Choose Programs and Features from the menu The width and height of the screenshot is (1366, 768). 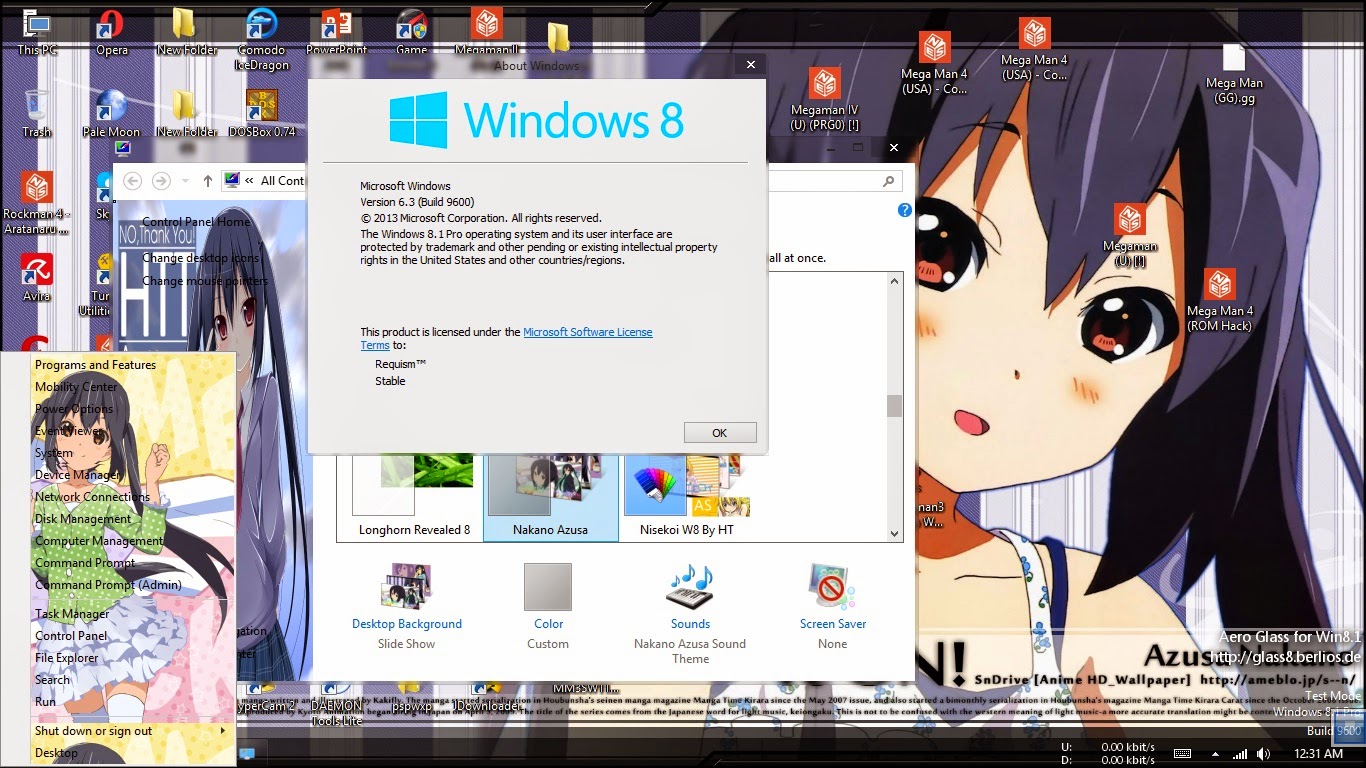coord(95,365)
